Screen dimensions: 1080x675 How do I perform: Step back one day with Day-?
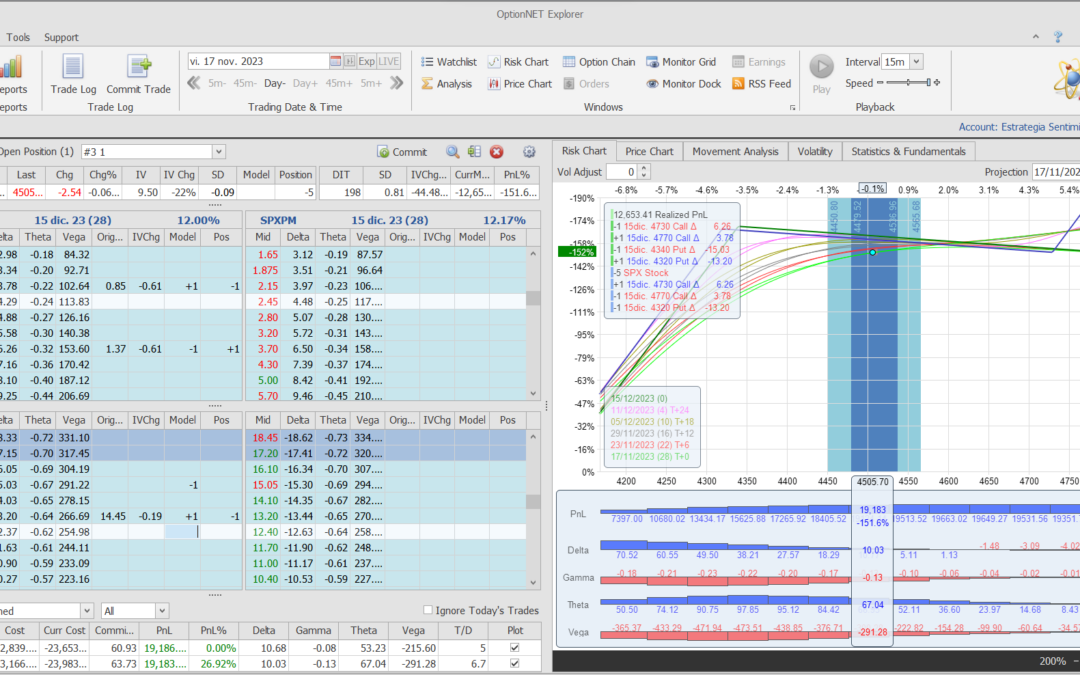(x=274, y=84)
